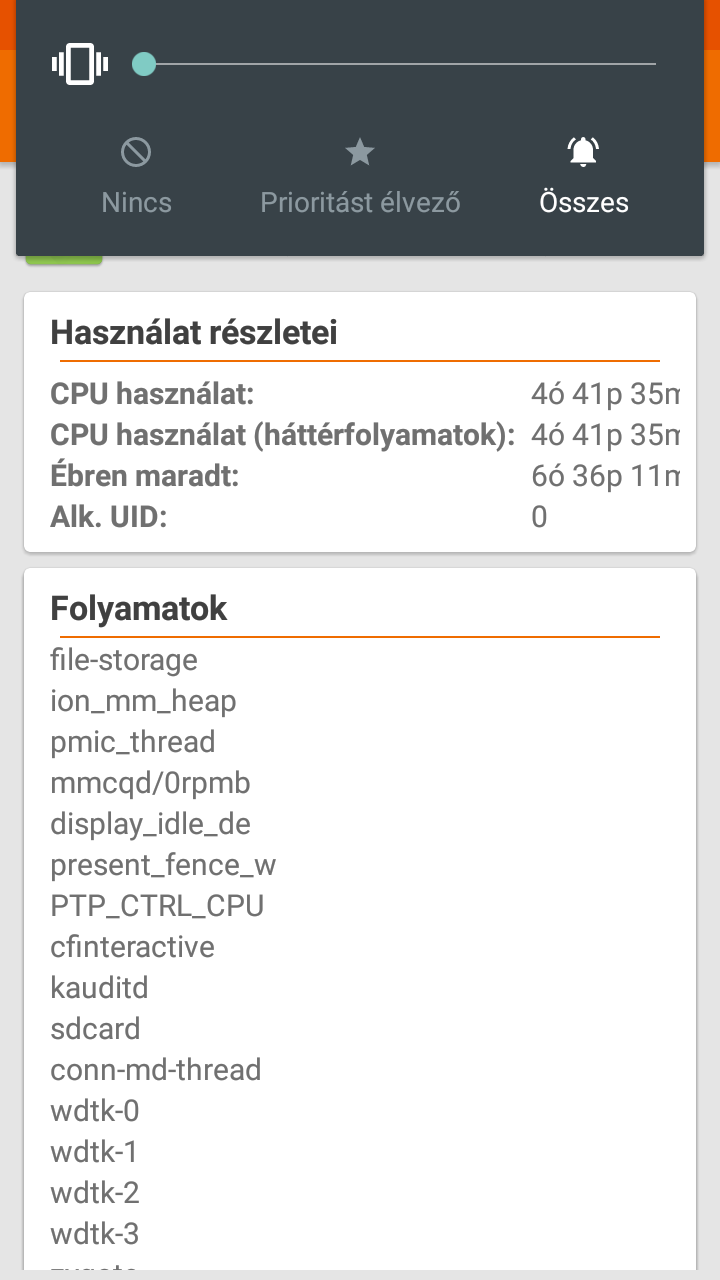Select the pmic_thread process

(133, 742)
